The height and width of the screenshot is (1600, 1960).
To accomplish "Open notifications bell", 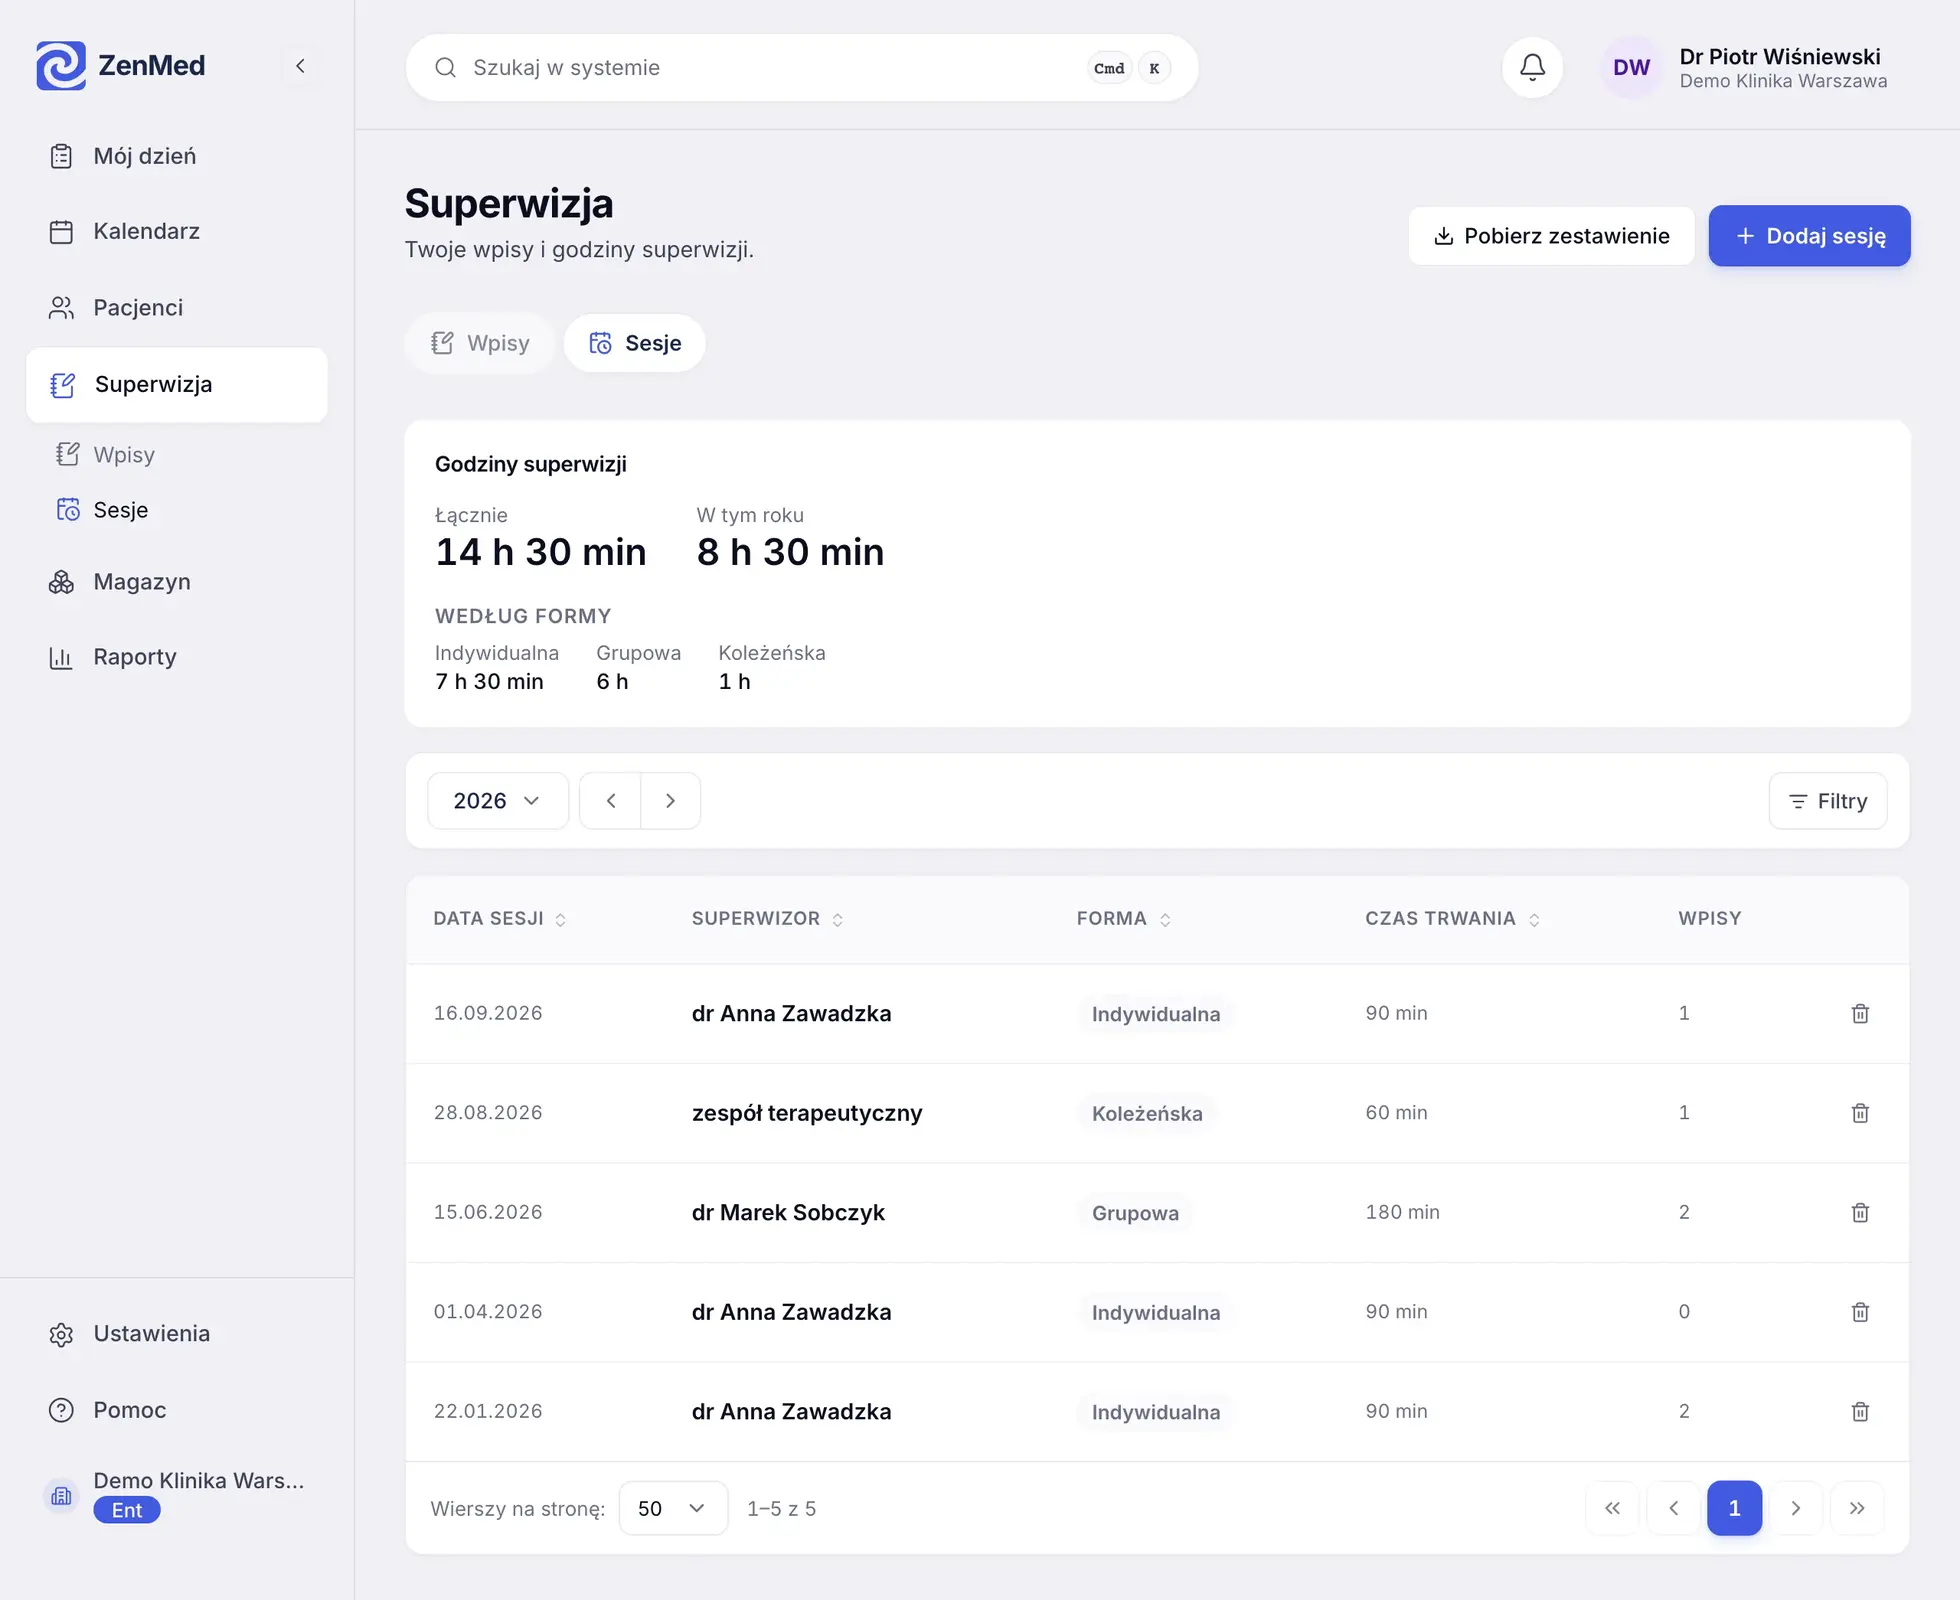I will pyautogui.click(x=1532, y=67).
